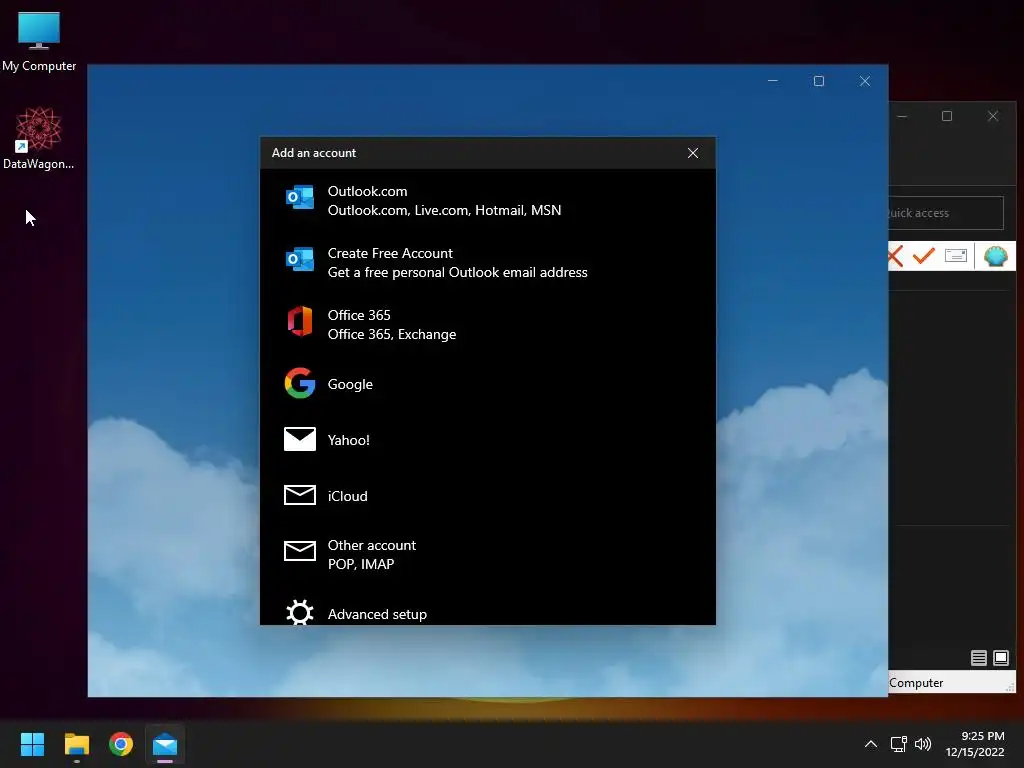
Task: Open File Explorer from taskbar
Action: tap(76, 744)
